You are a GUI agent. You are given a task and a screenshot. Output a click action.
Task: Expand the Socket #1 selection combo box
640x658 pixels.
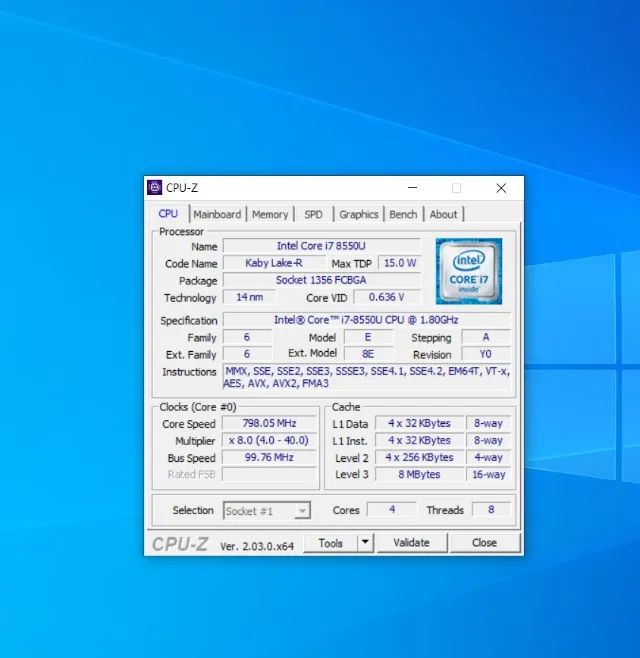point(267,511)
